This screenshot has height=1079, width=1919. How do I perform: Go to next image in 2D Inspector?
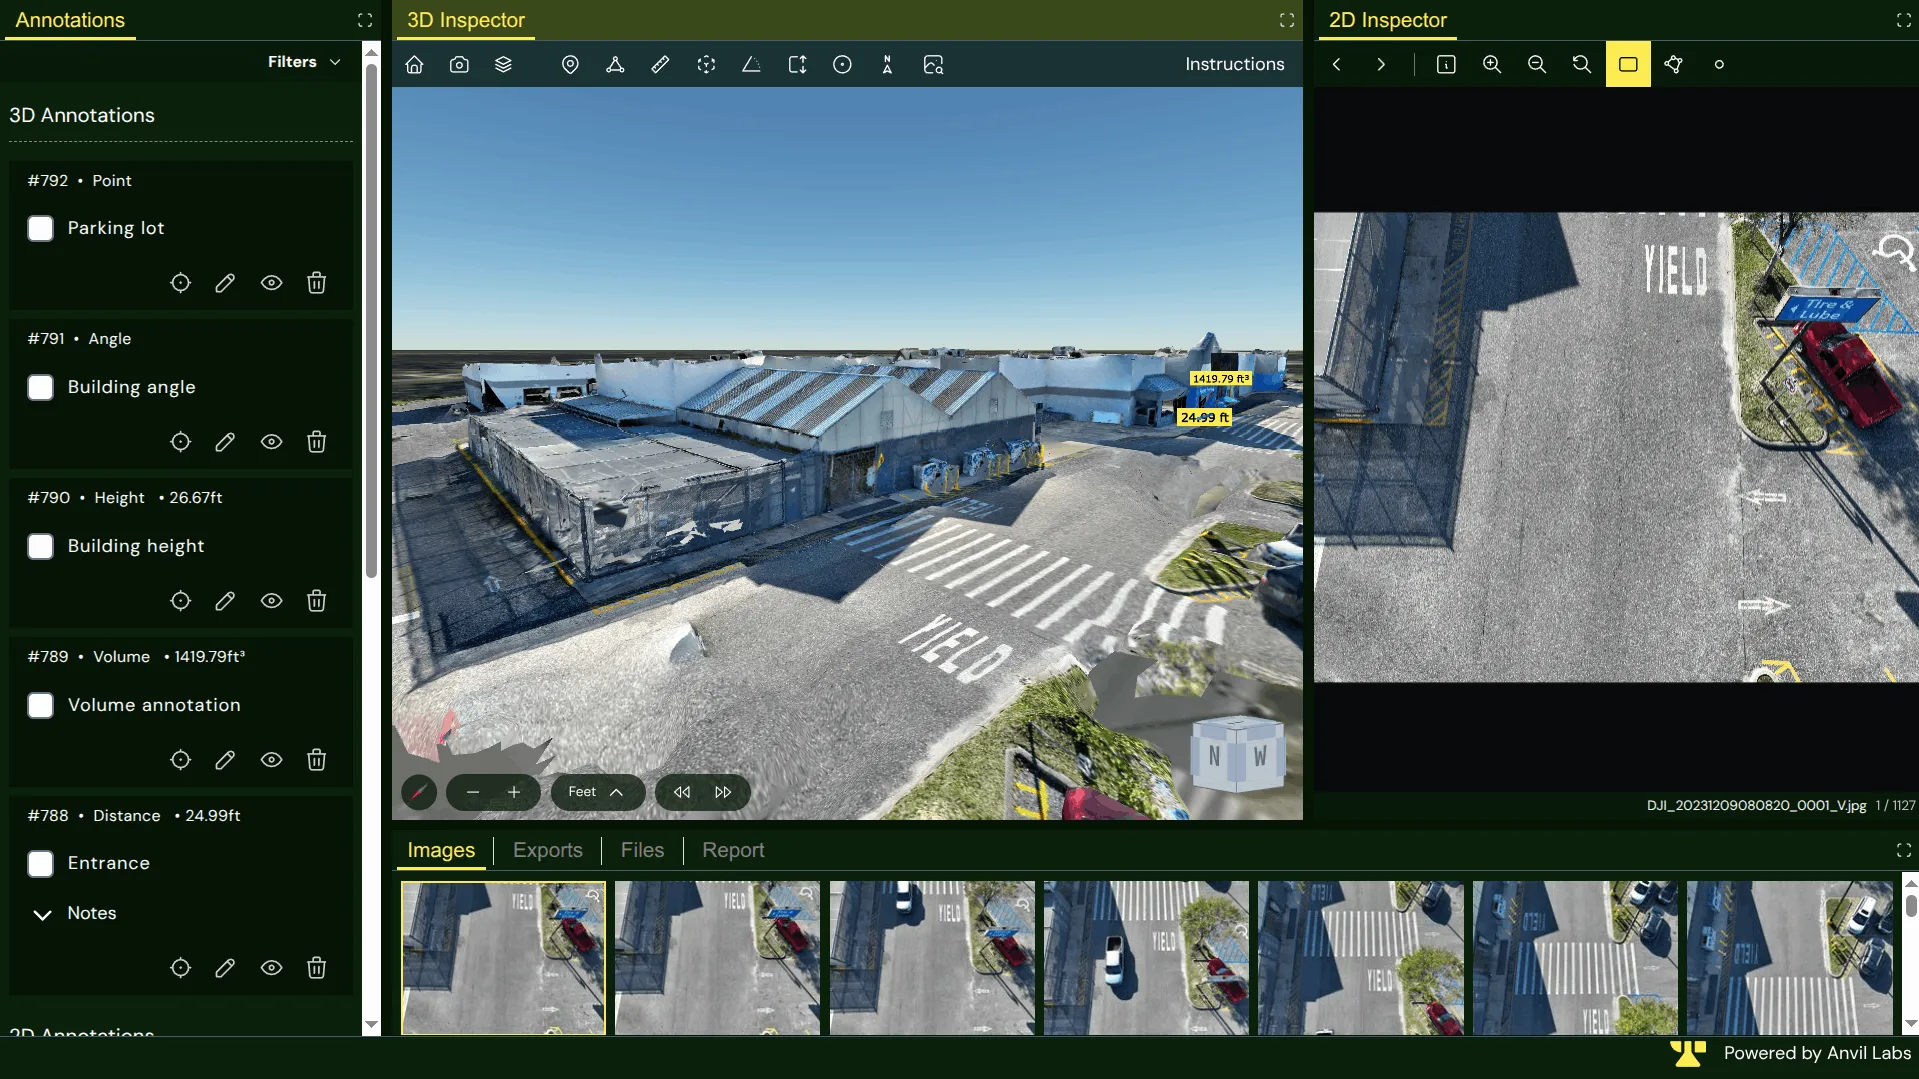coord(1381,65)
